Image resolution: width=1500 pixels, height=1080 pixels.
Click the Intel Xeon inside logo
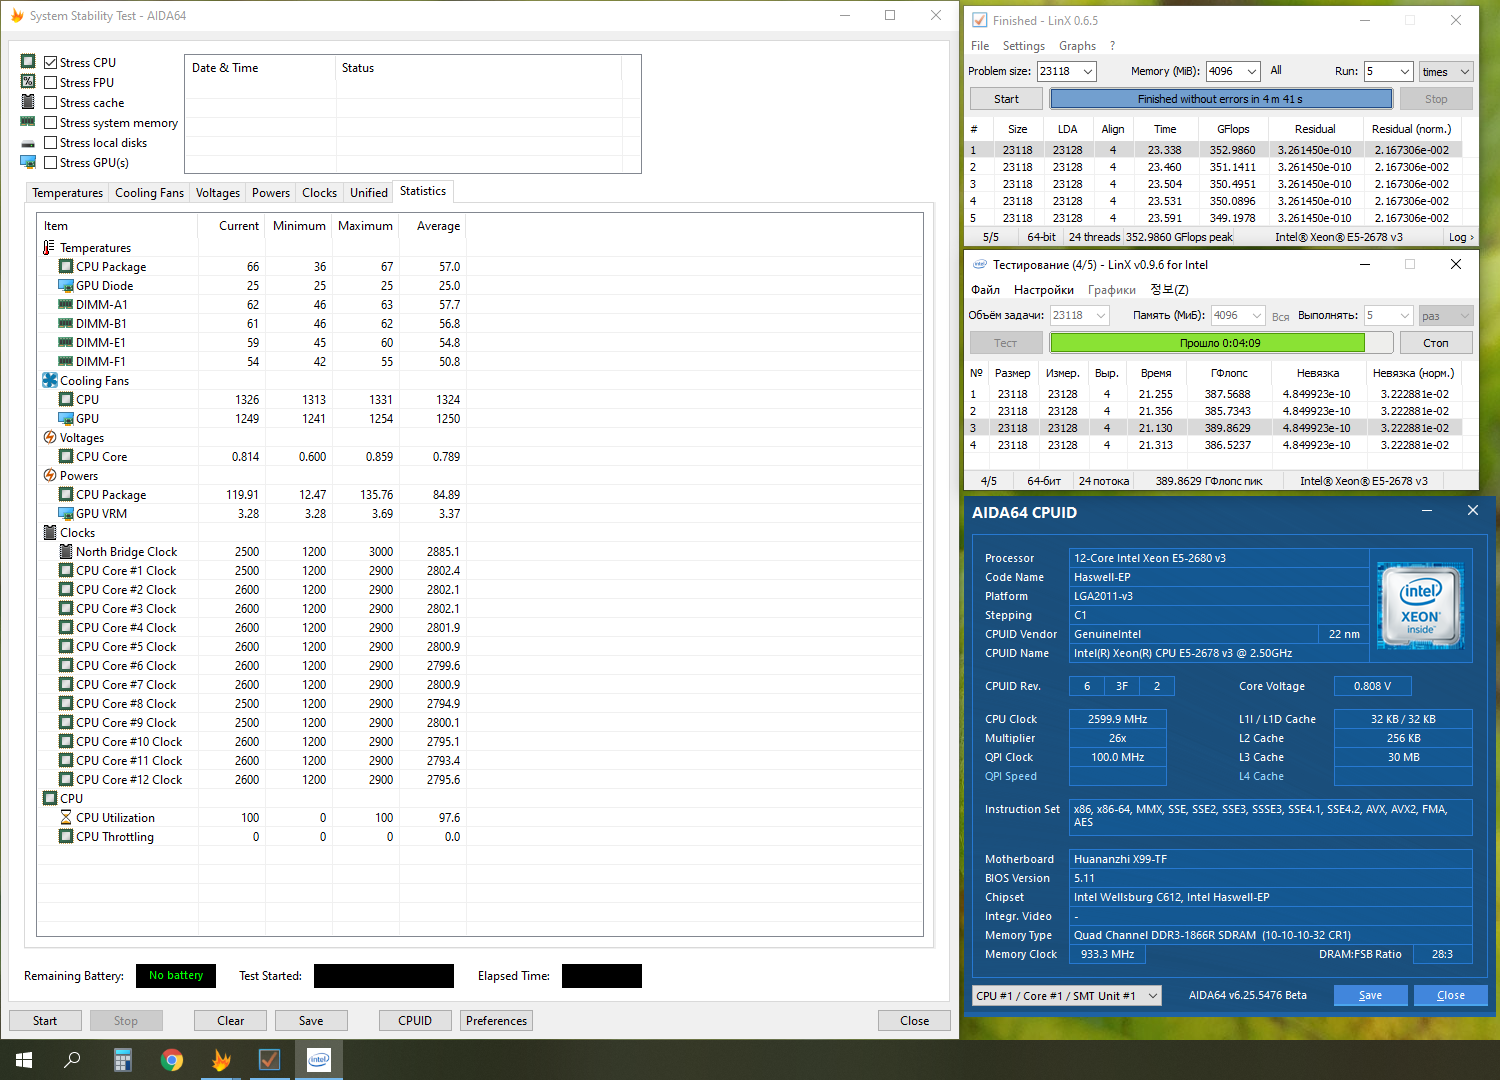click(x=1420, y=605)
